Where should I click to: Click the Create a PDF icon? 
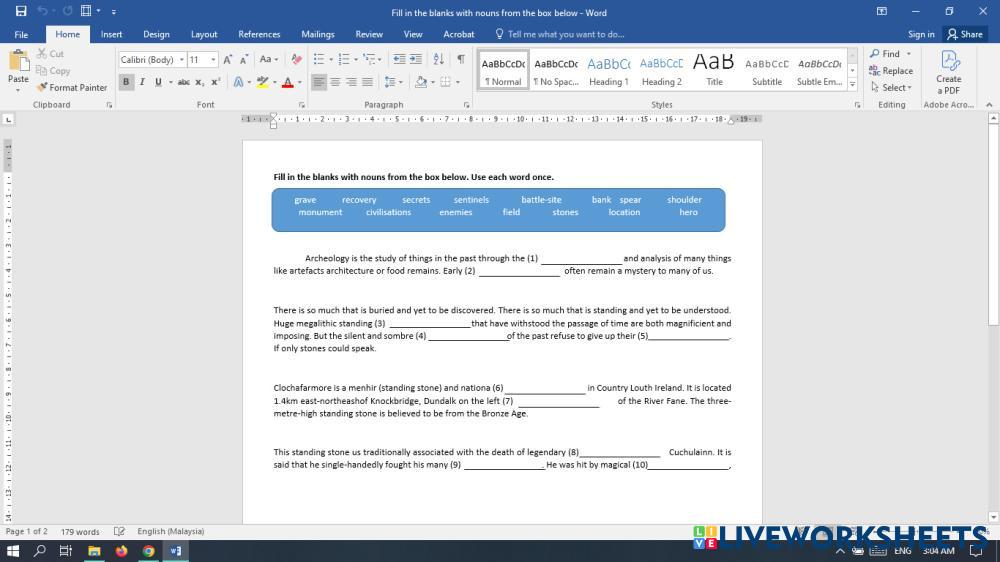point(948,71)
